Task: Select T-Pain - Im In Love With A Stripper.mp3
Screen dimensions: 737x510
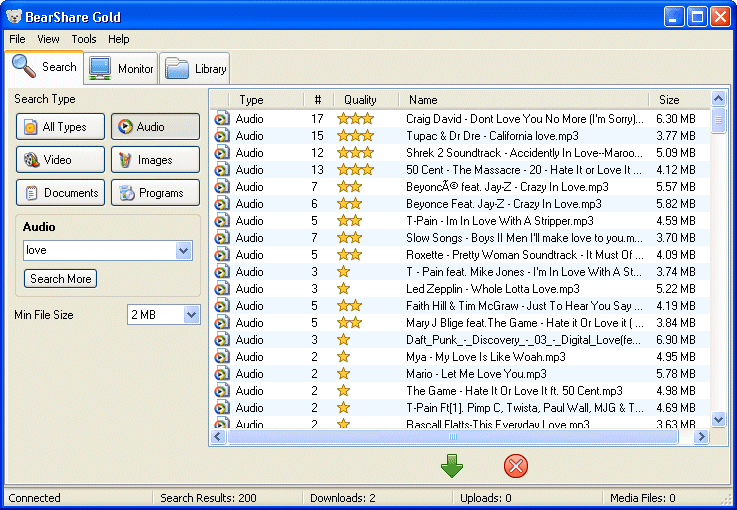Action: point(500,221)
